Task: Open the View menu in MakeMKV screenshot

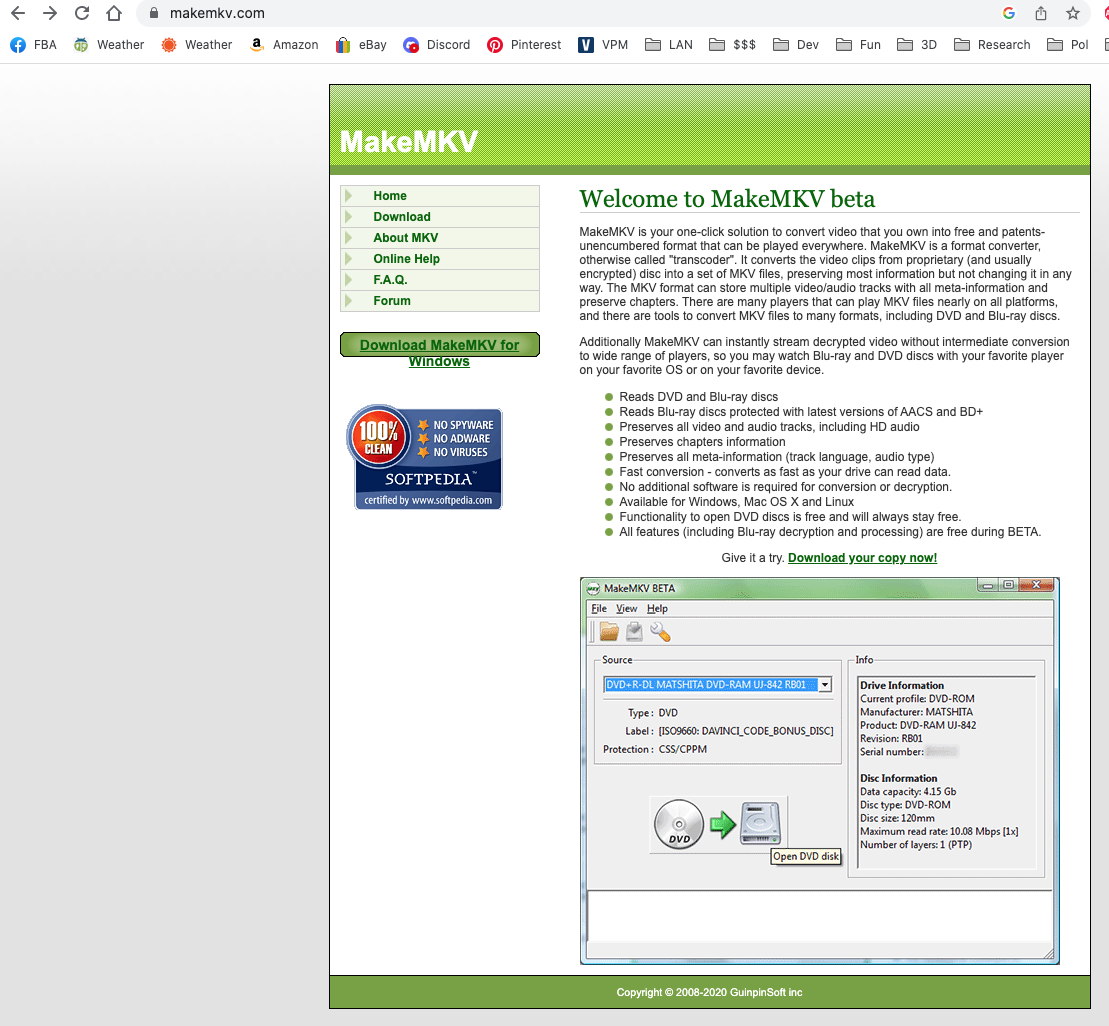Action: pyautogui.click(x=626, y=609)
